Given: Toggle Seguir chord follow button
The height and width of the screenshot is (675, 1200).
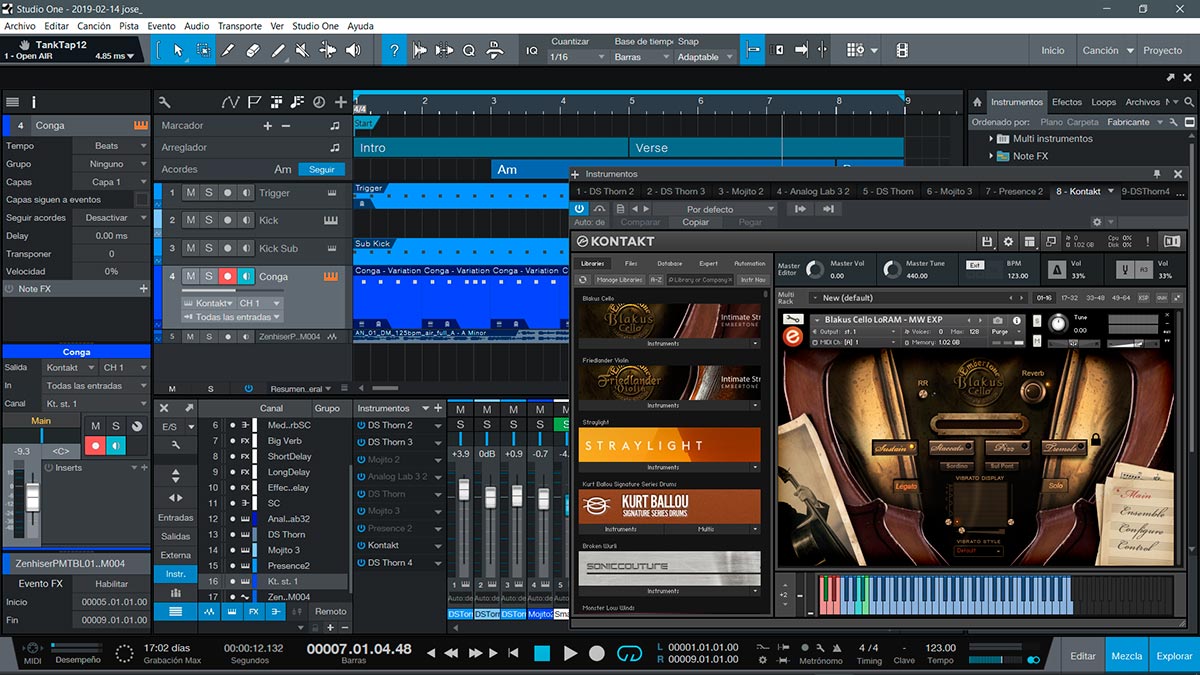Looking at the screenshot, I should point(322,169).
